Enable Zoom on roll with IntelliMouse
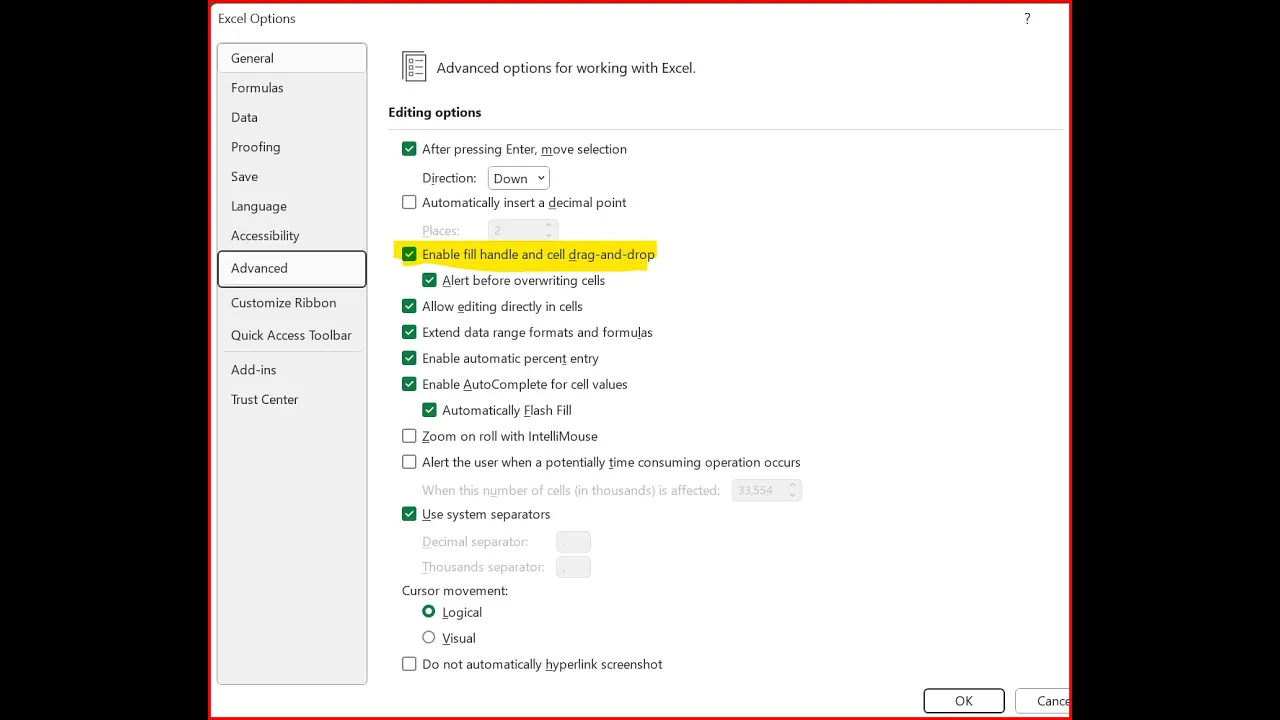1280x720 pixels. [x=409, y=436]
